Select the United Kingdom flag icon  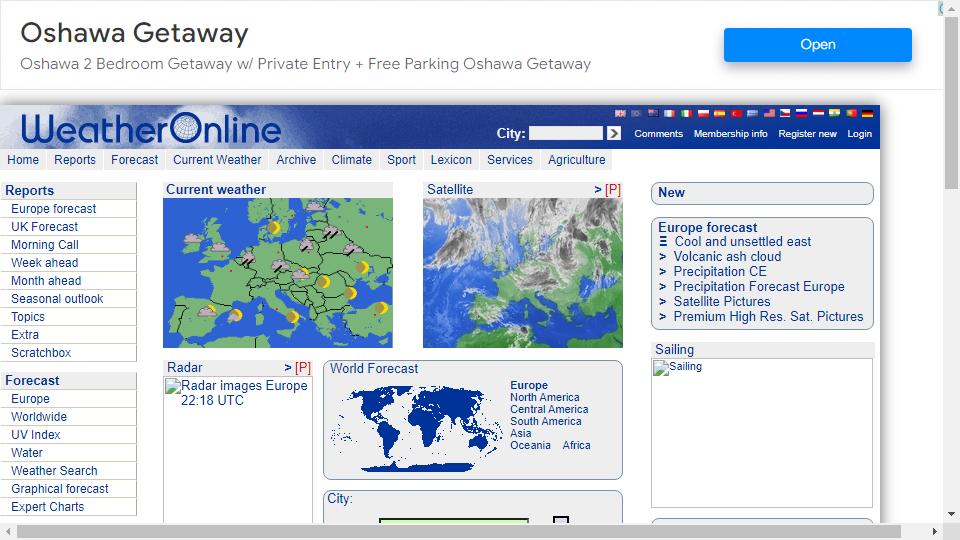tap(620, 113)
